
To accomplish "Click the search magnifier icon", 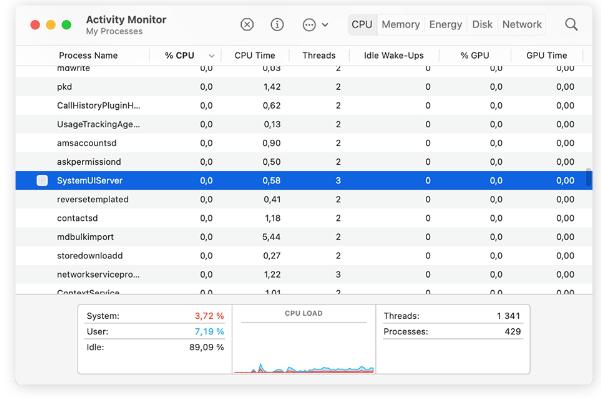I will [571, 25].
